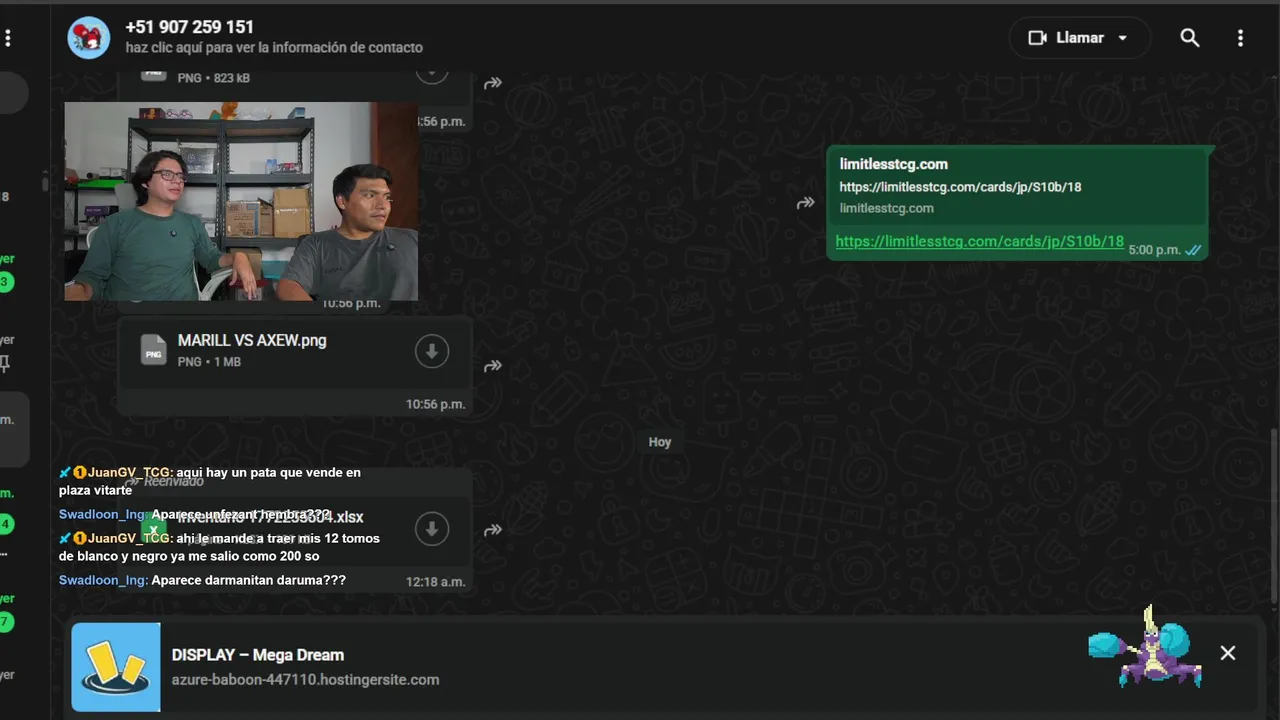Click contact number +51 907 259 151
The image size is (1280, 720).
pos(189,27)
